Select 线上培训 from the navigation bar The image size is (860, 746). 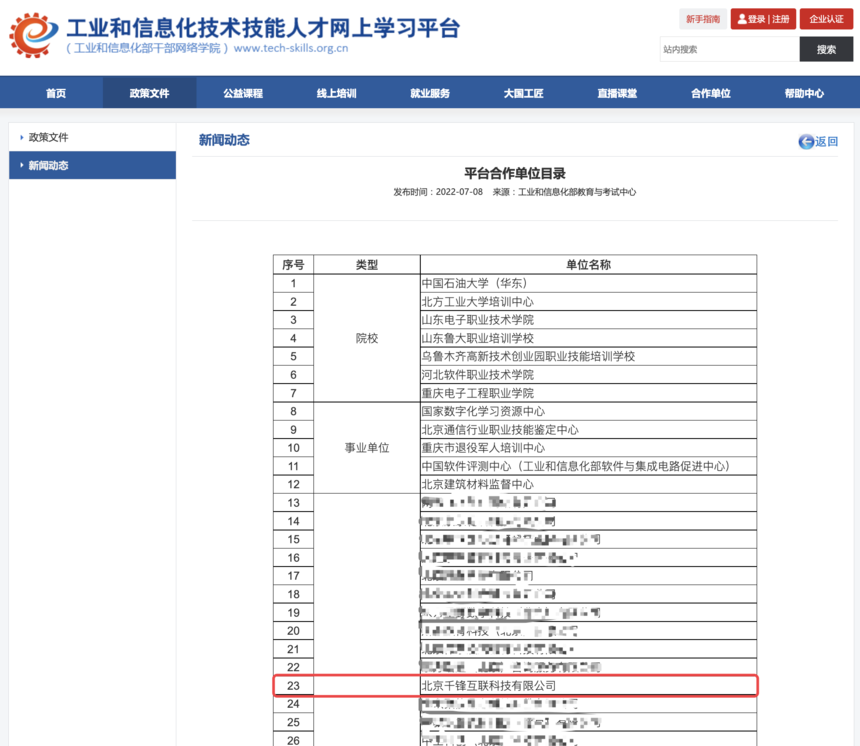pyautogui.click(x=337, y=93)
